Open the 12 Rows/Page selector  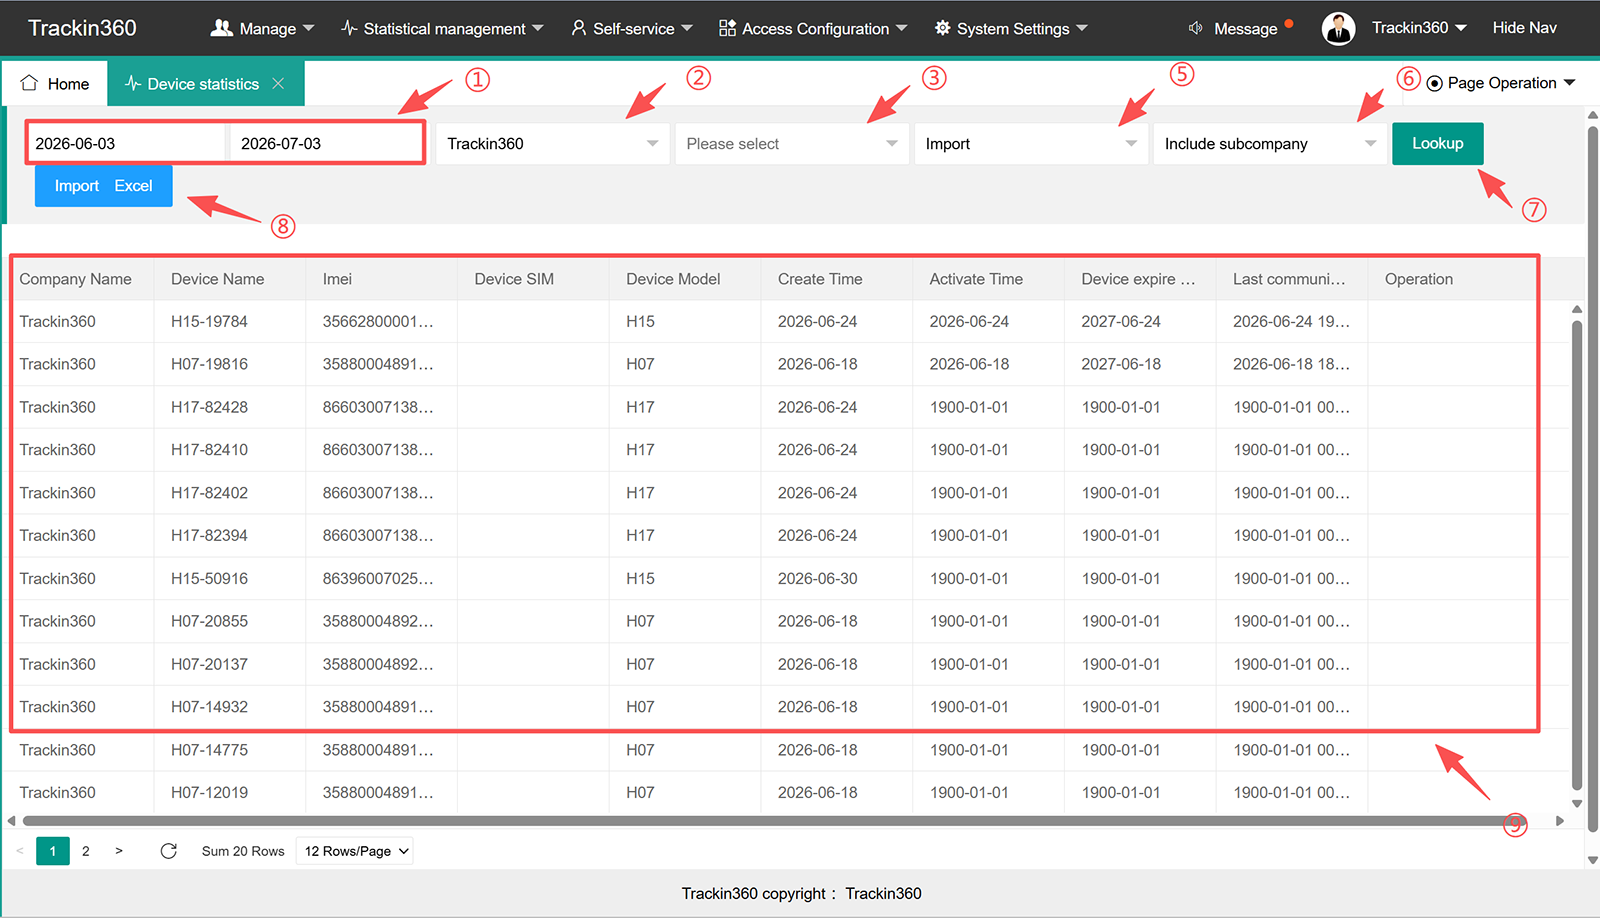point(355,851)
